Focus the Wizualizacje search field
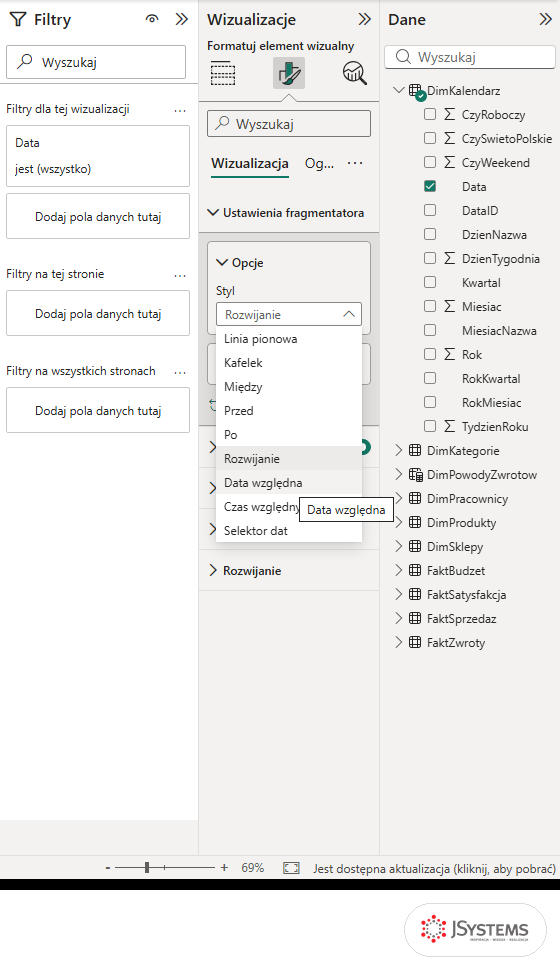Viewport: 560px width, 970px height. pos(289,124)
